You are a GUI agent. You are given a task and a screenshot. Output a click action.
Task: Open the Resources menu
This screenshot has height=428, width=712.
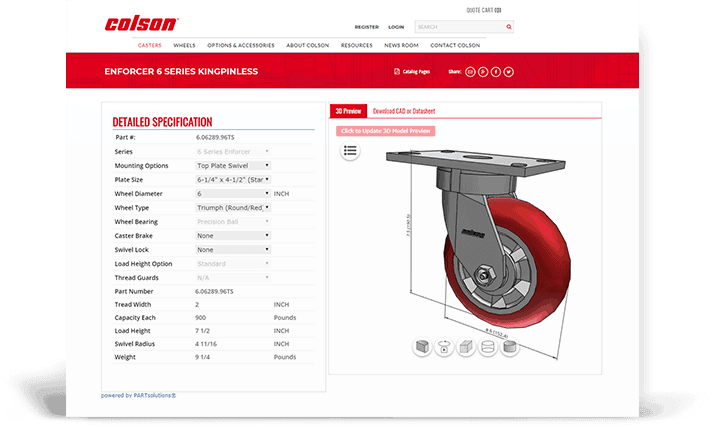coord(357,45)
